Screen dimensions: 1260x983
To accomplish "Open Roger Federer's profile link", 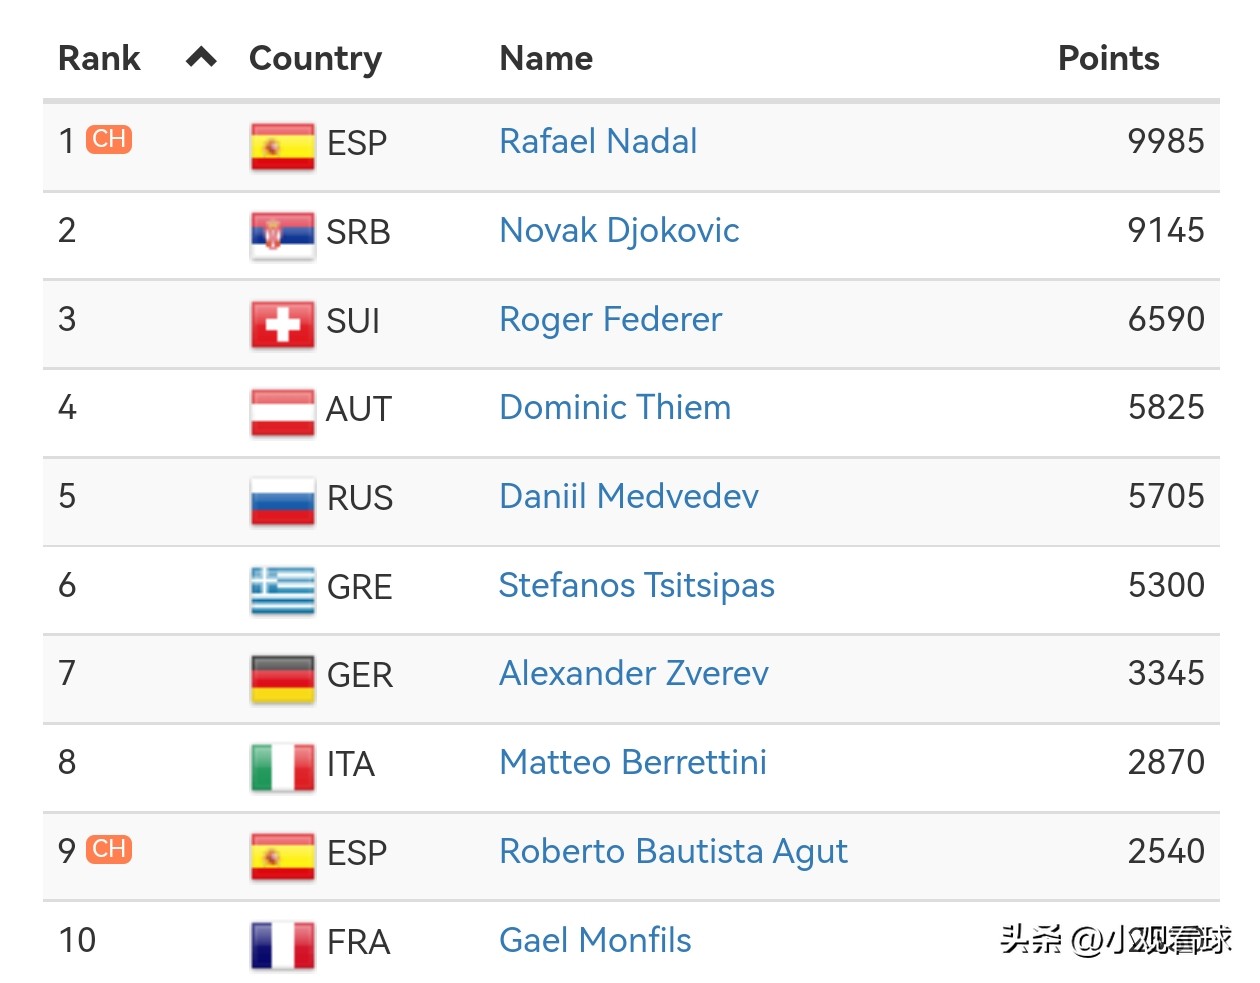I will (x=610, y=319).
